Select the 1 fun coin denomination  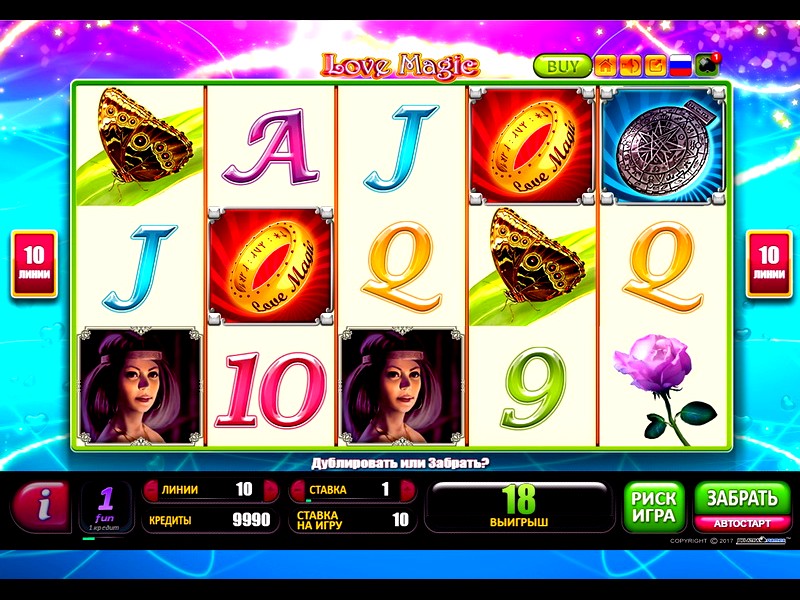[106, 507]
